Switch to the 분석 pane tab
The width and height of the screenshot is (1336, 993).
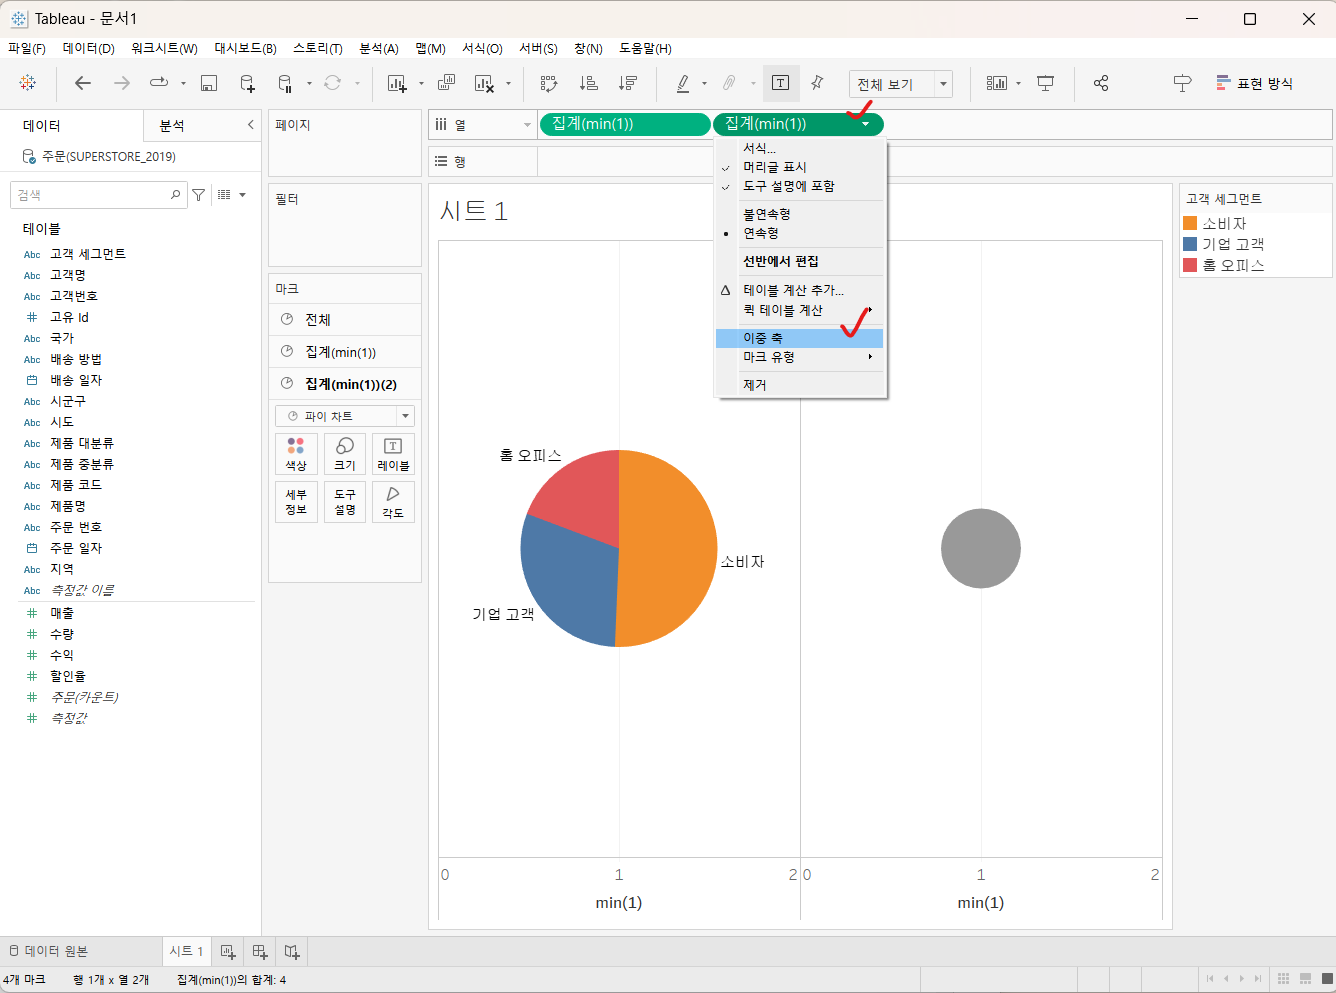point(172,125)
